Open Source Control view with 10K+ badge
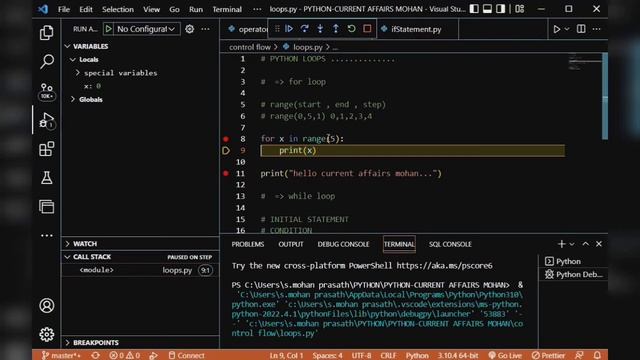640x360 pixels. [x=47, y=91]
